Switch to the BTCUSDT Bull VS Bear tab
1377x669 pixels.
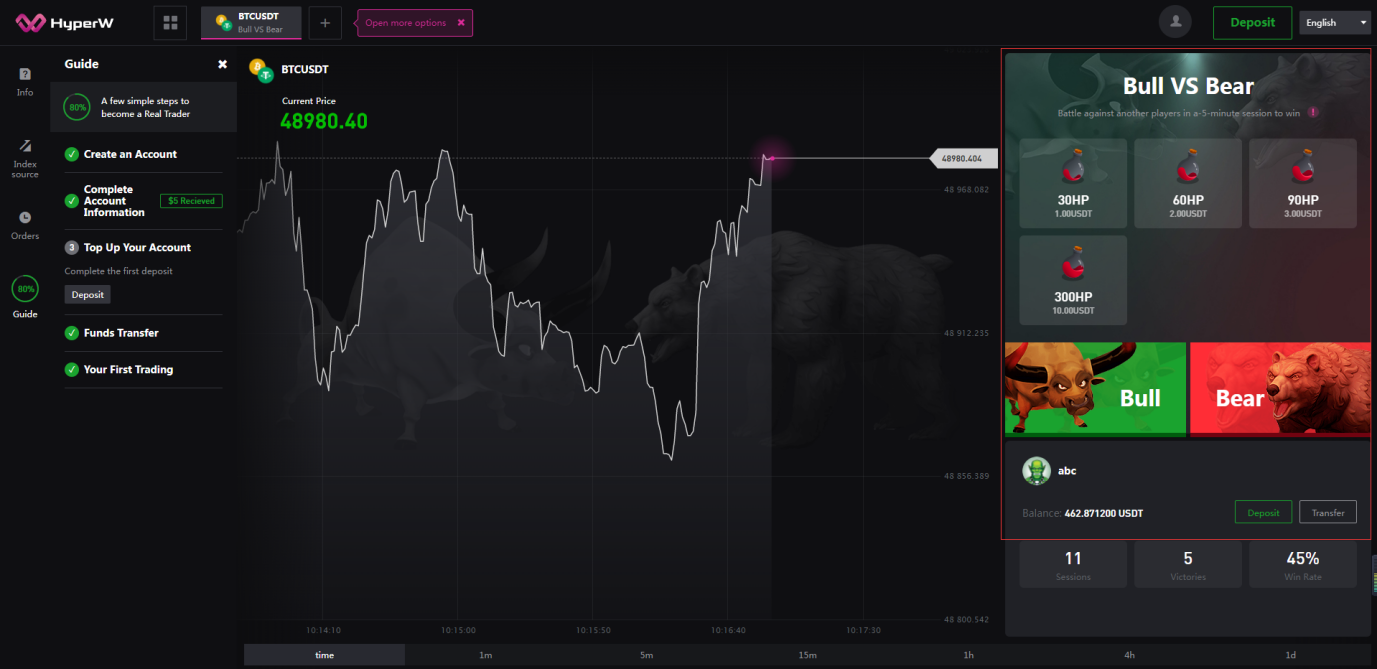click(251, 23)
